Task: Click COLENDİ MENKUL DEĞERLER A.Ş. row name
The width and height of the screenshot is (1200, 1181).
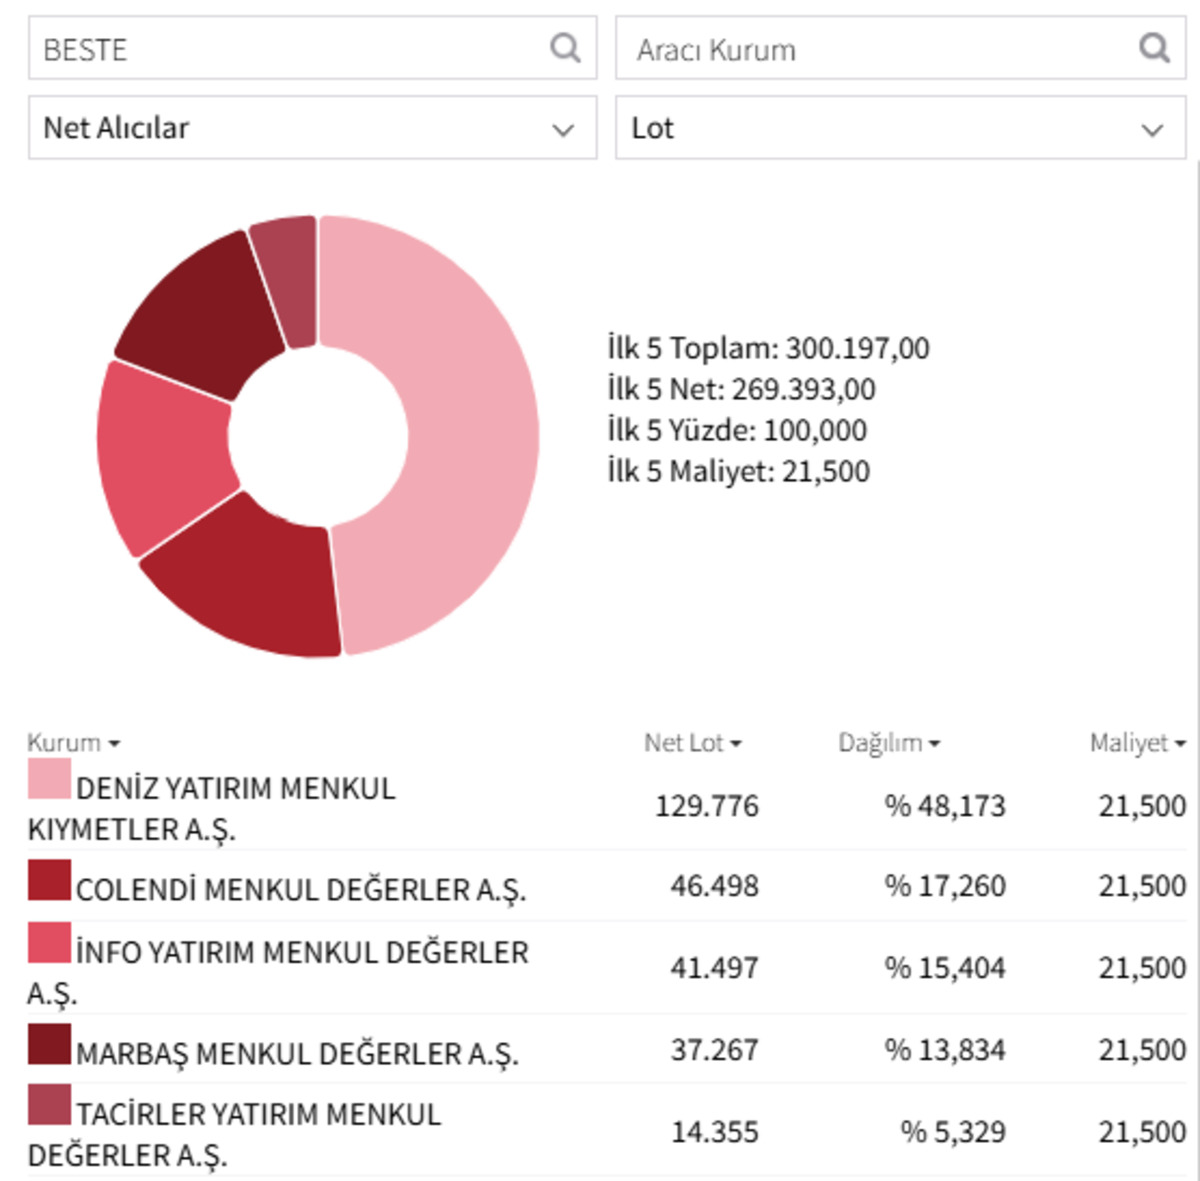Action: point(301,889)
